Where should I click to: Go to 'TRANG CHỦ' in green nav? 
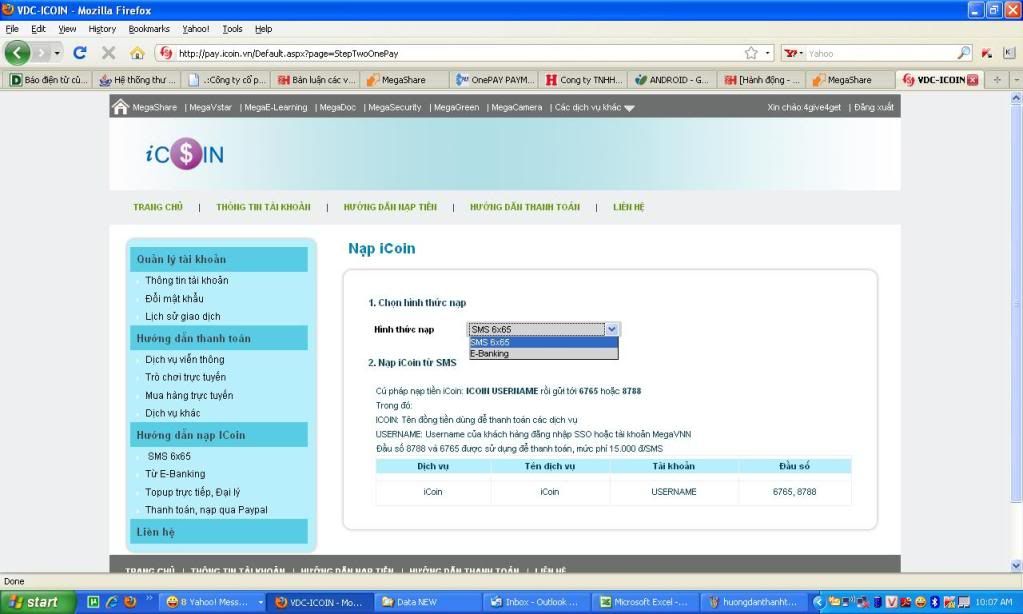(x=158, y=207)
